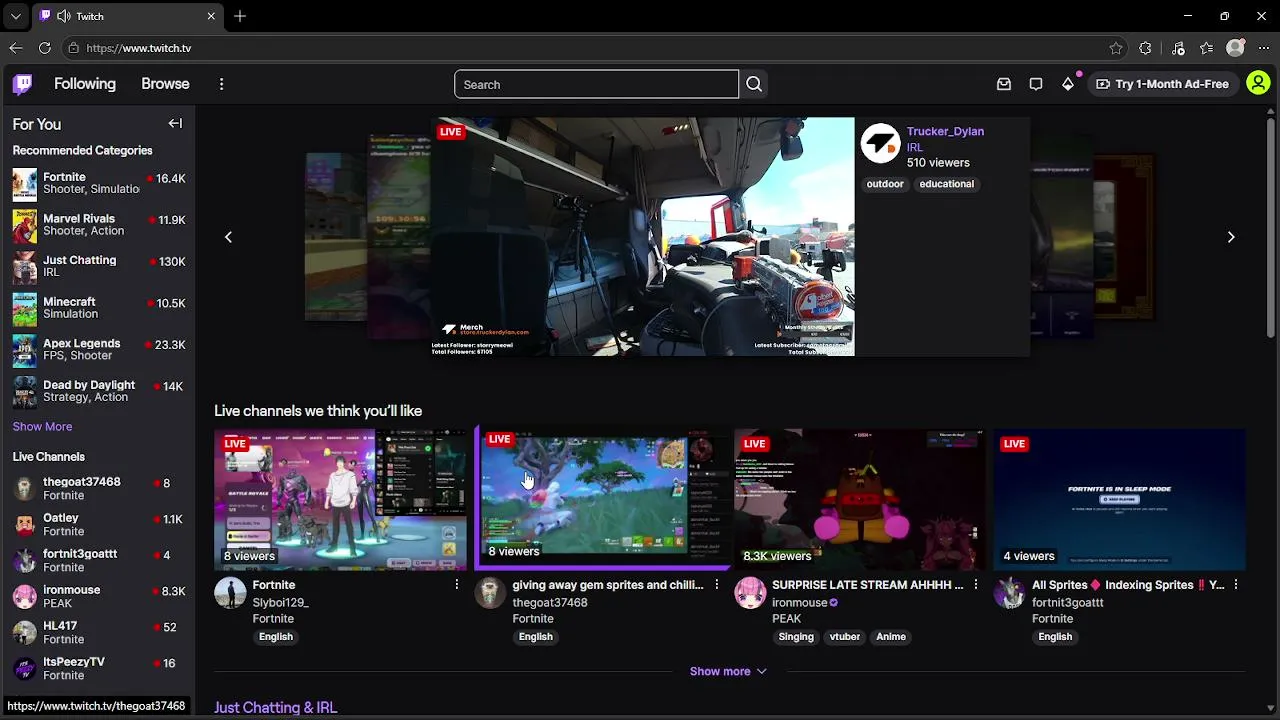Image resolution: width=1280 pixels, height=720 pixels.
Task: Select the Anime tag under ironmouse stream
Action: point(891,637)
